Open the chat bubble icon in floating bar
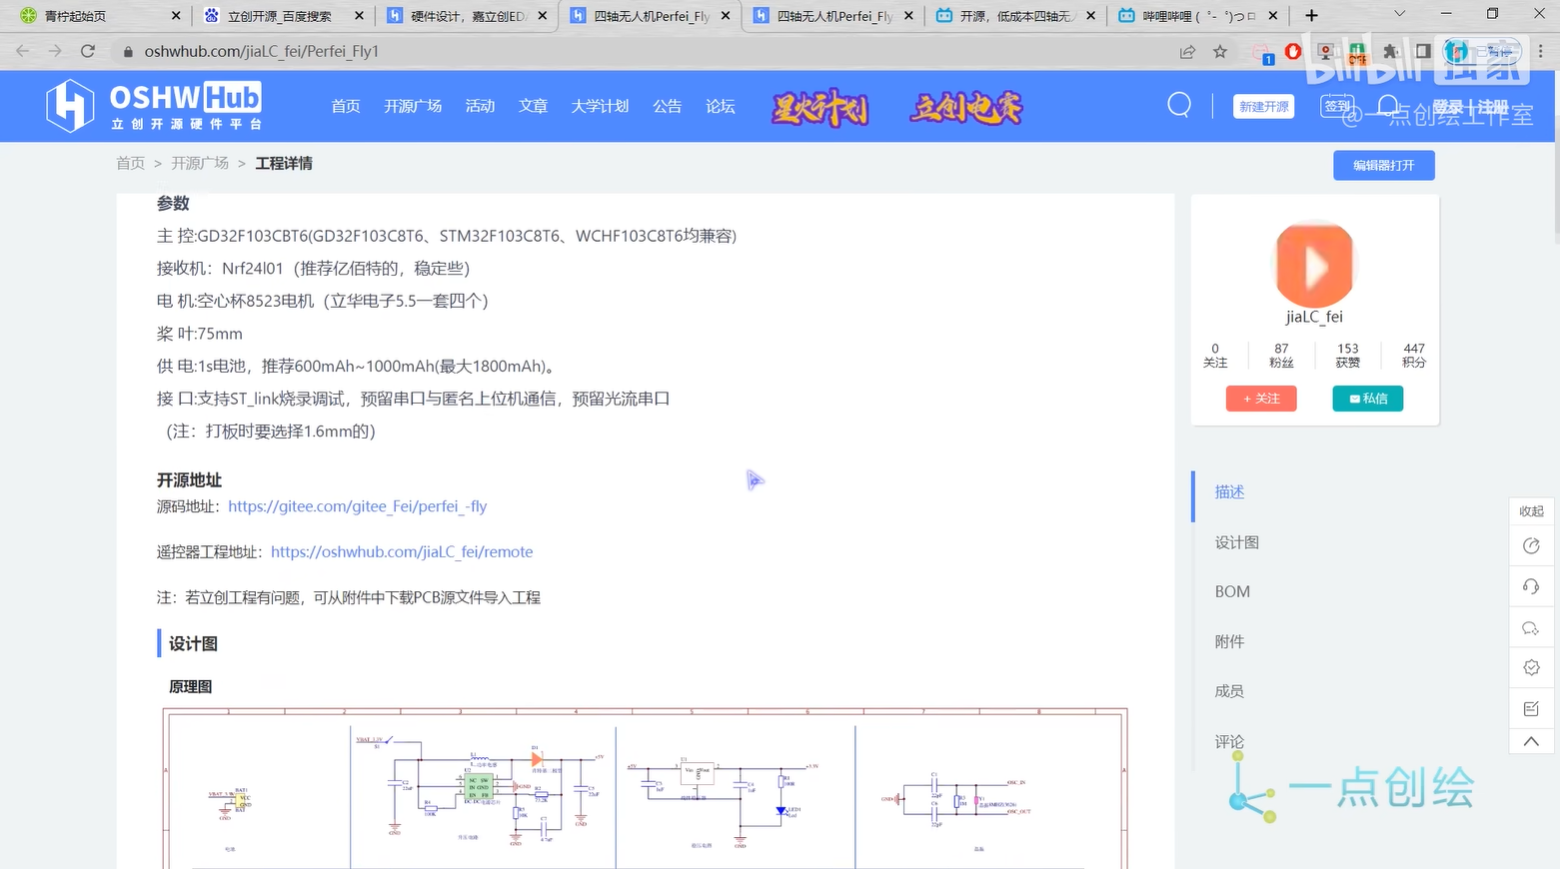1560x869 pixels. 1531,628
